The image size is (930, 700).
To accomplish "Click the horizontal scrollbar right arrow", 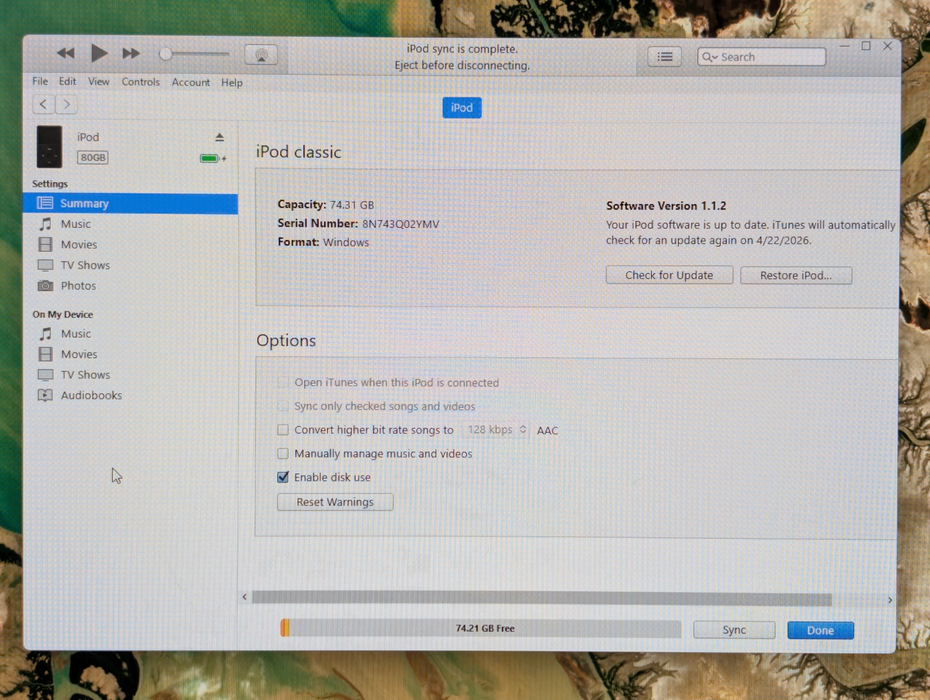I will 890,600.
